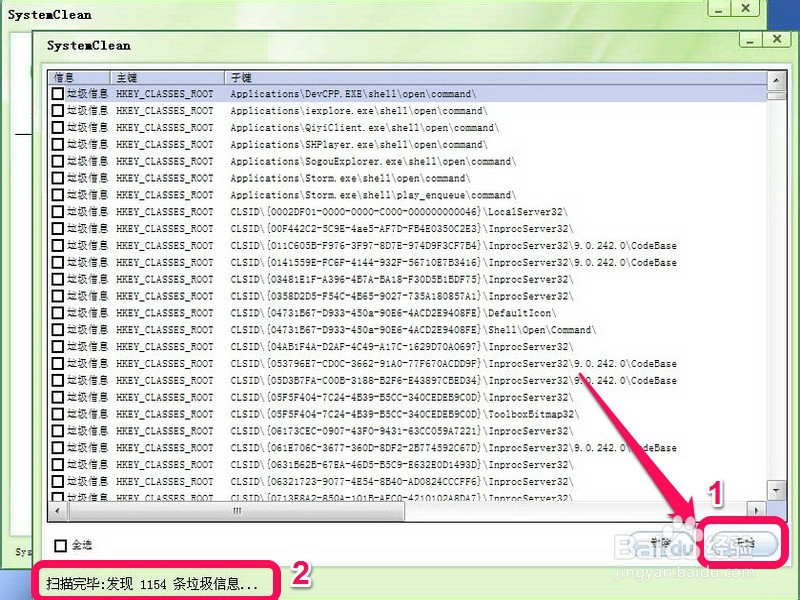Viewport: 800px width, 600px height.
Task: Click the horizontal scrollbar thumb
Action: [x=236, y=510]
